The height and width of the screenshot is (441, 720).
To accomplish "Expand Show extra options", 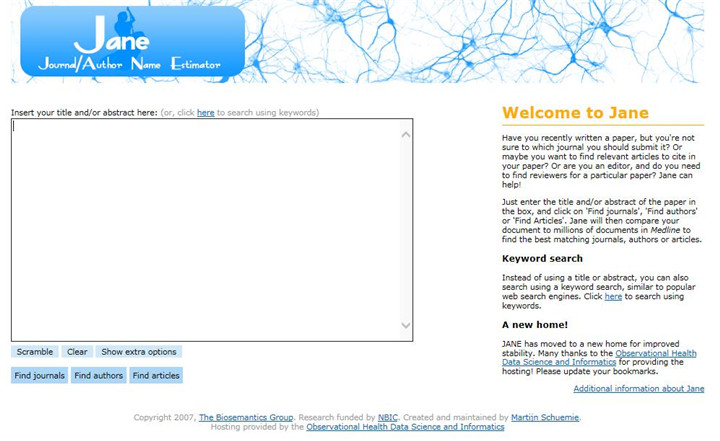I will [139, 352].
